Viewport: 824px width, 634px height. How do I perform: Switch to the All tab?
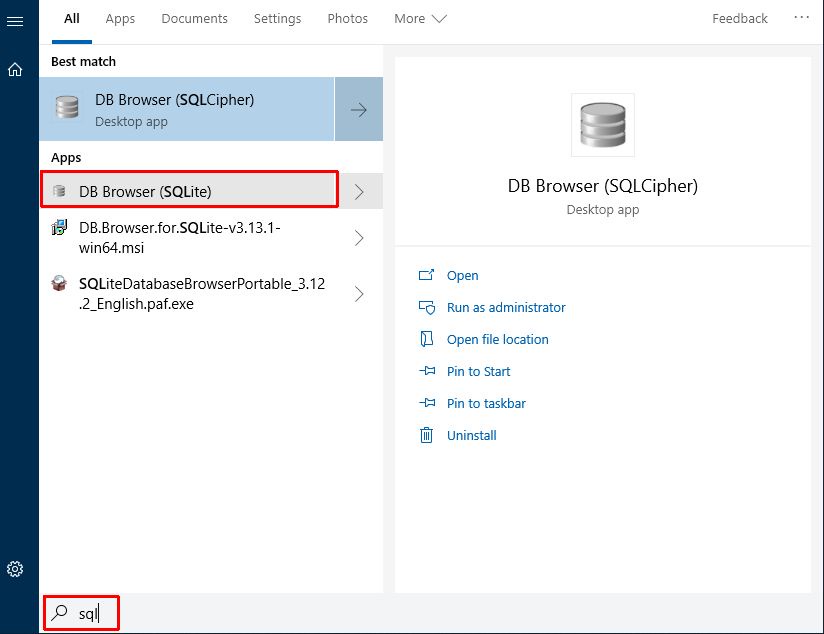[x=72, y=19]
